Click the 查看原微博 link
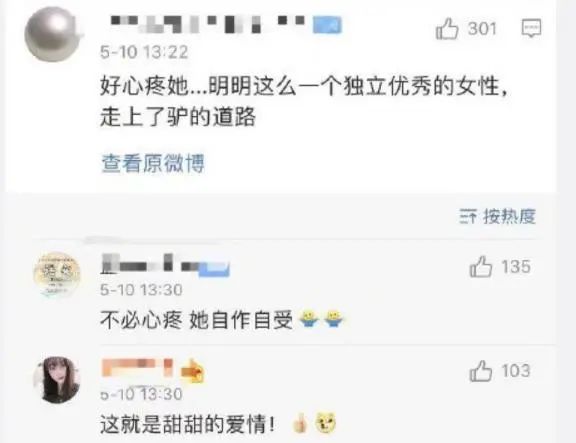This screenshot has height=443, width=576. click(x=152, y=163)
